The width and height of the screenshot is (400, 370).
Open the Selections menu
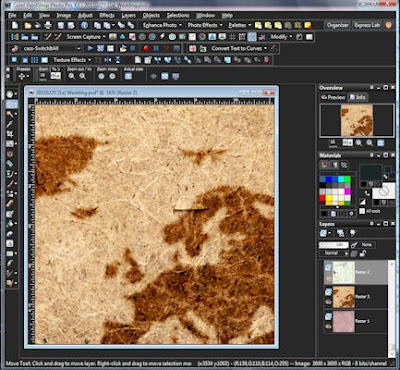click(x=178, y=15)
